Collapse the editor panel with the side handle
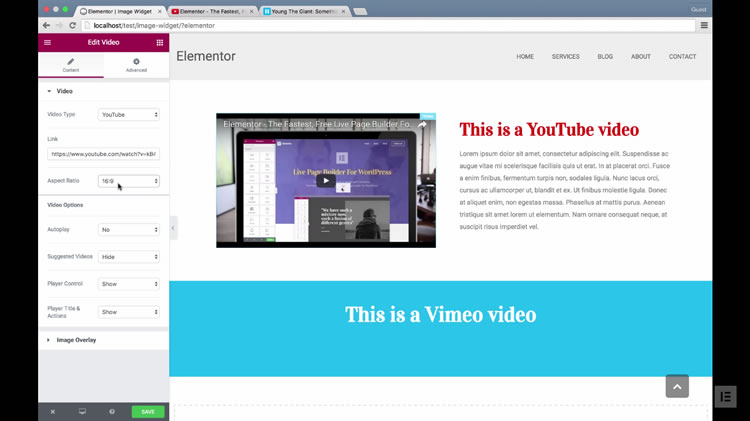 point(173,228)
